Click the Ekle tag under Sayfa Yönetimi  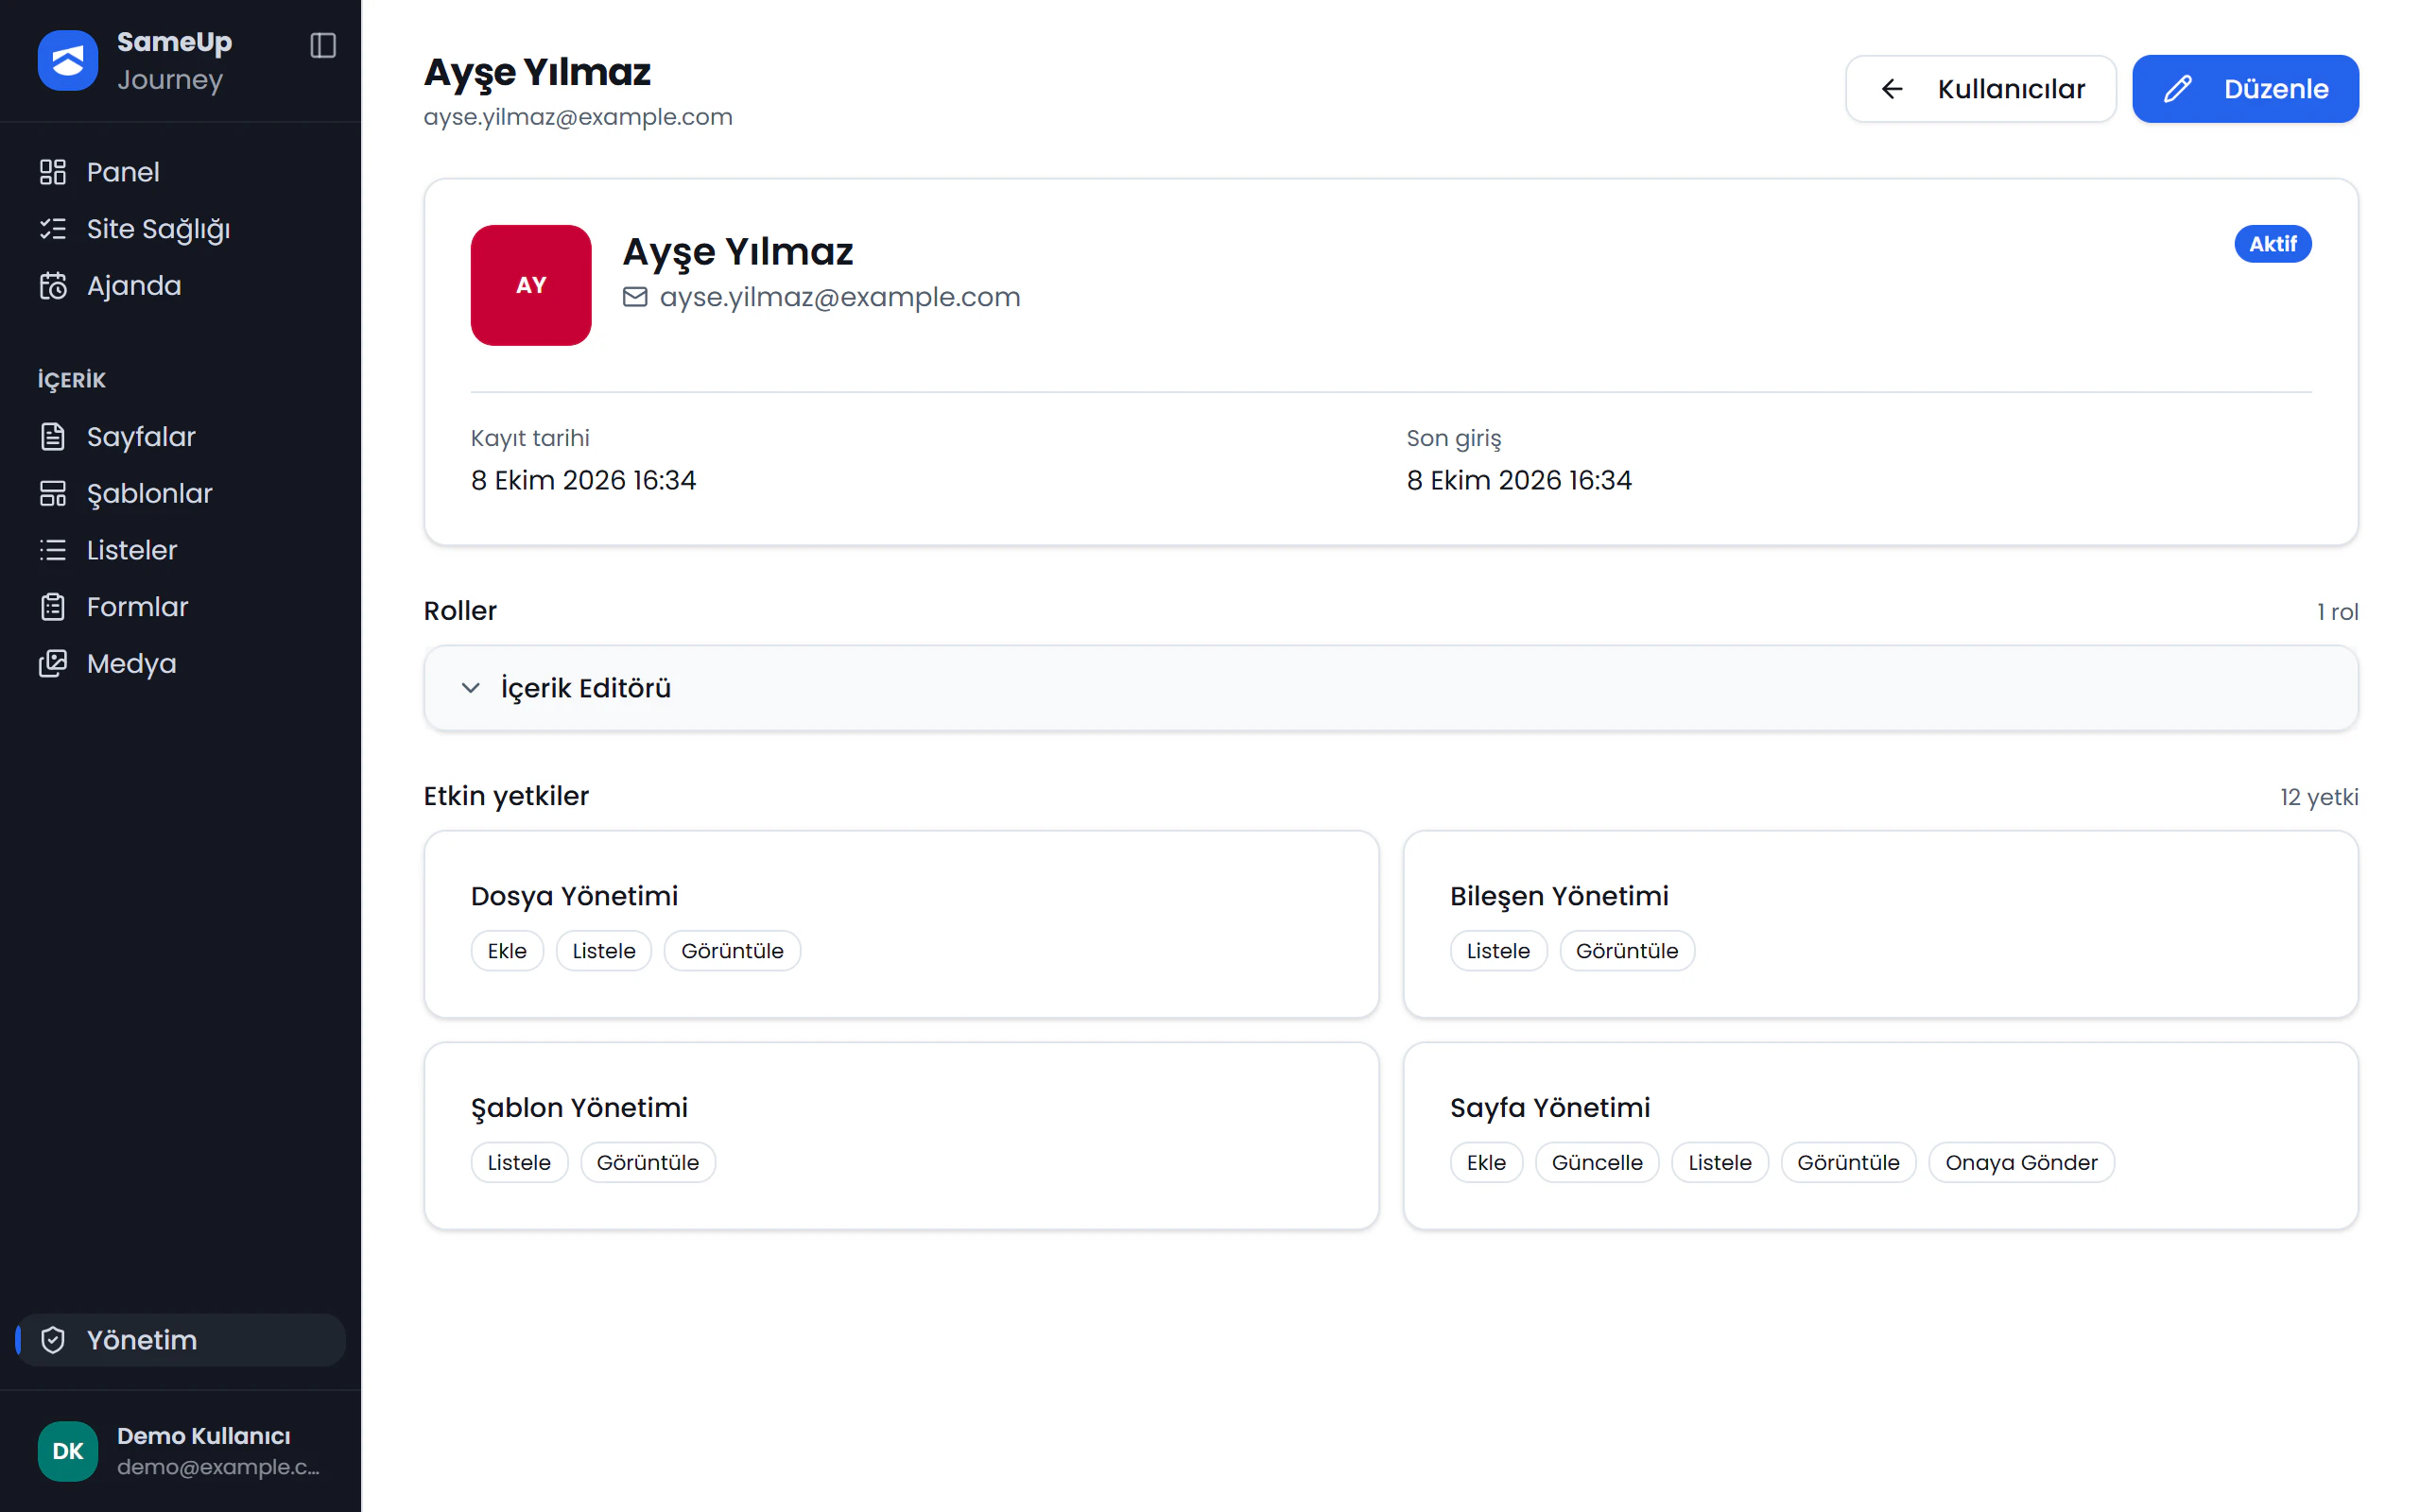pyautogui.click(x=1486, y=1163)
